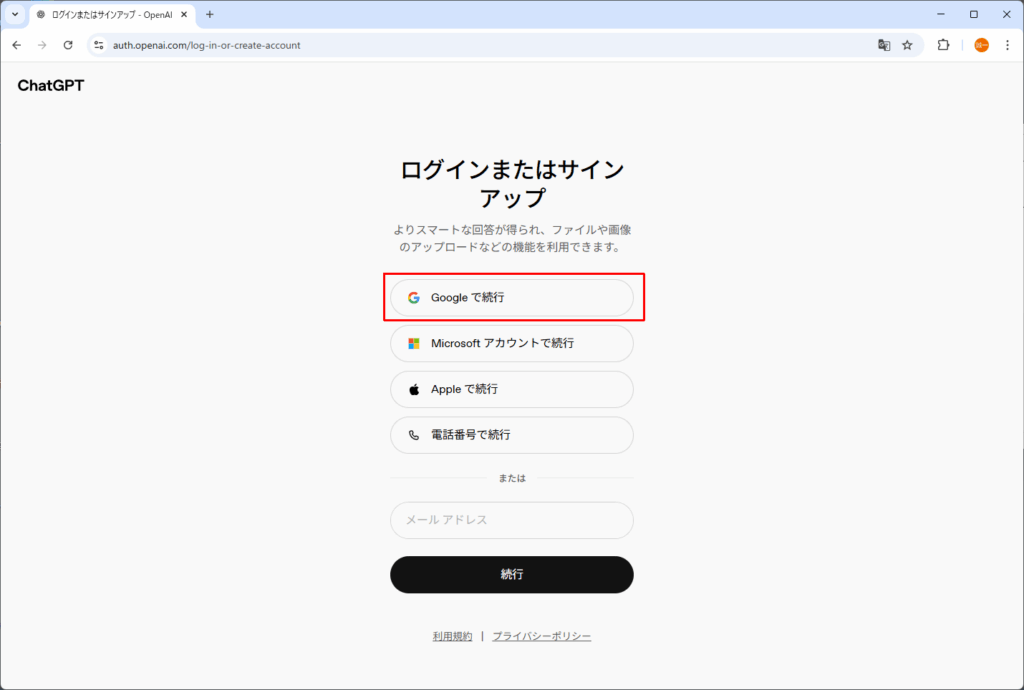The width and height of the screenshot is (1024, 690).
Task: Open the Extensions puzzle icon
Action: (943, 45)
